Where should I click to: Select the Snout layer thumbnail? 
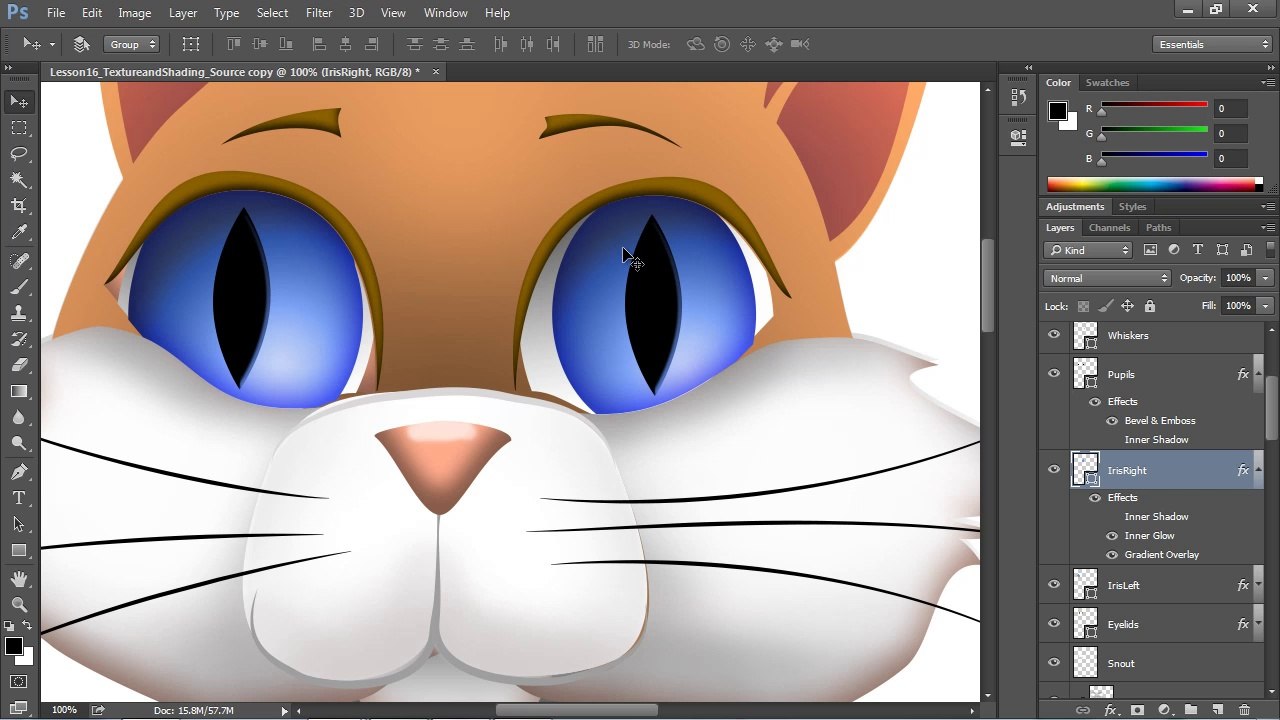point(1085,663)
